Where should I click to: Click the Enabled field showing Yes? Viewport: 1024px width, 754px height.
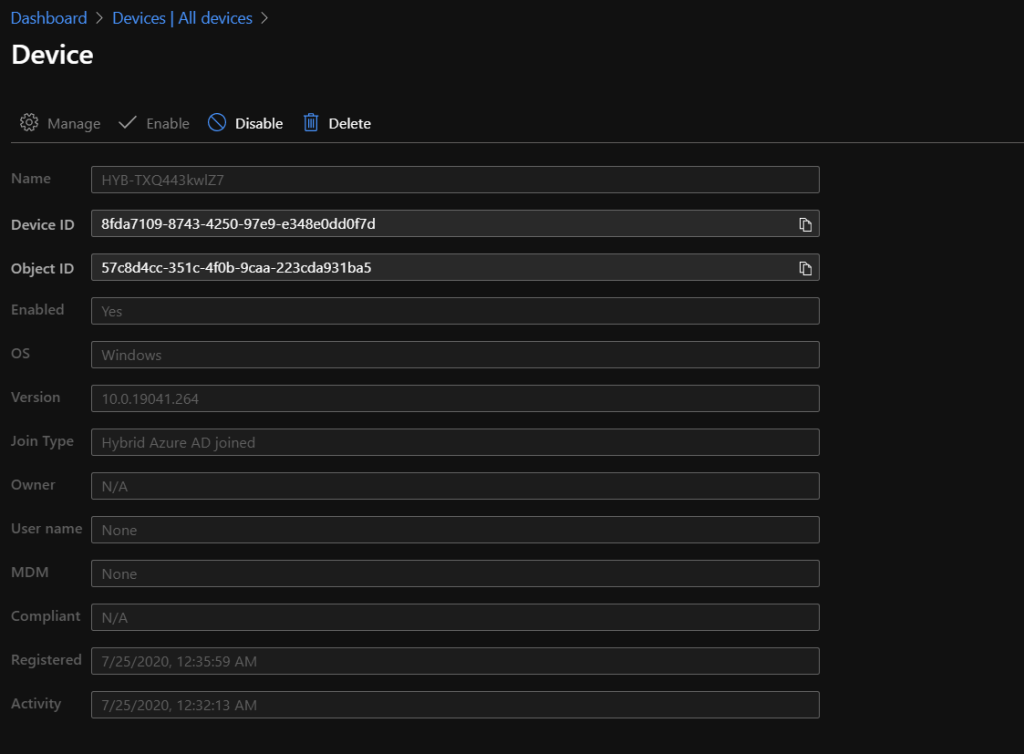click(x=454, y=311)
